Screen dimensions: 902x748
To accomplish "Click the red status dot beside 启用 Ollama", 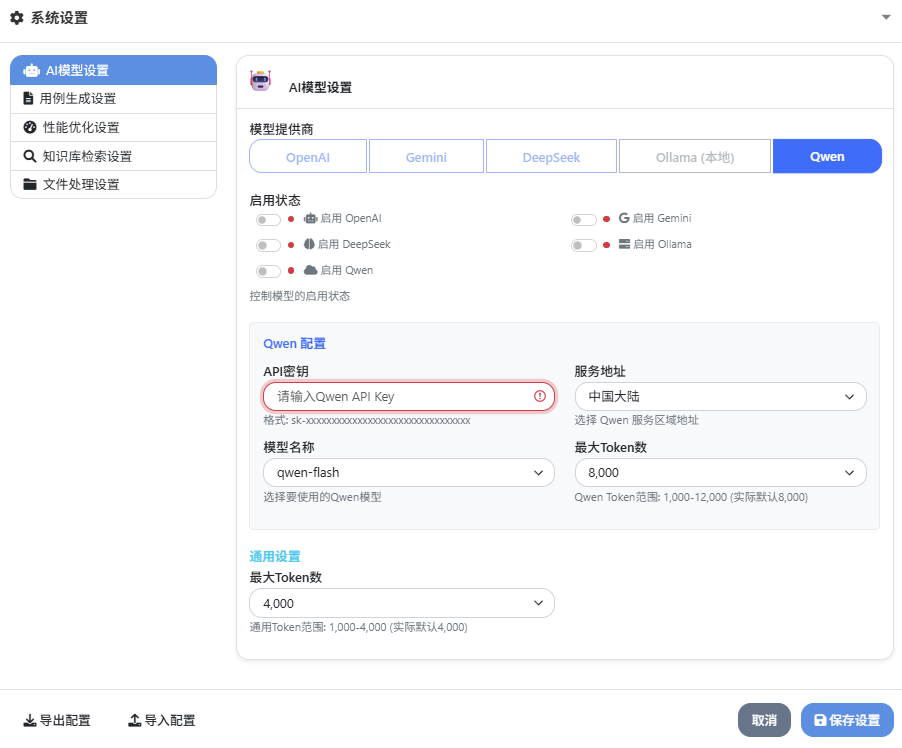I will point(606,245).
